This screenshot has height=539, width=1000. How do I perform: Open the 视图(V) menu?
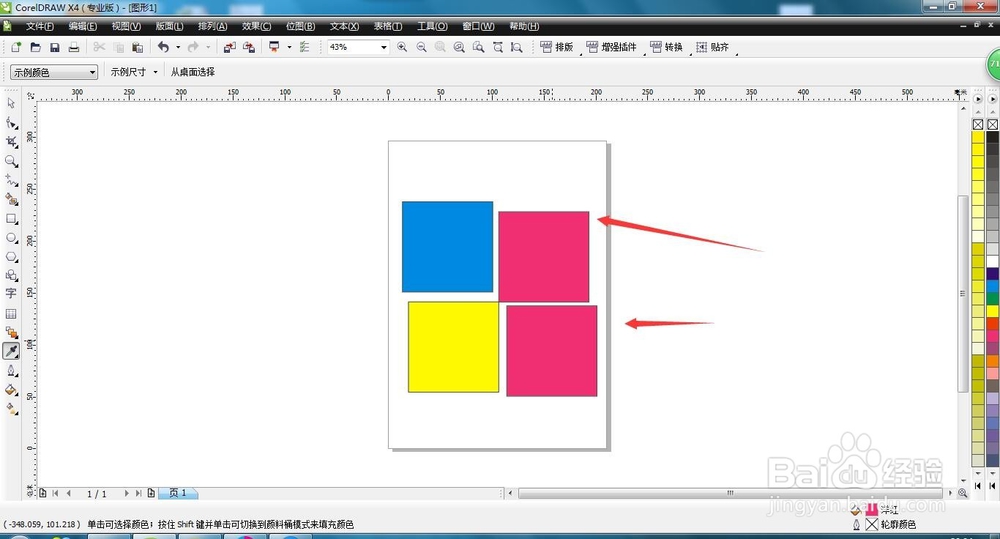pyautogui.click(x=126, y=26)
